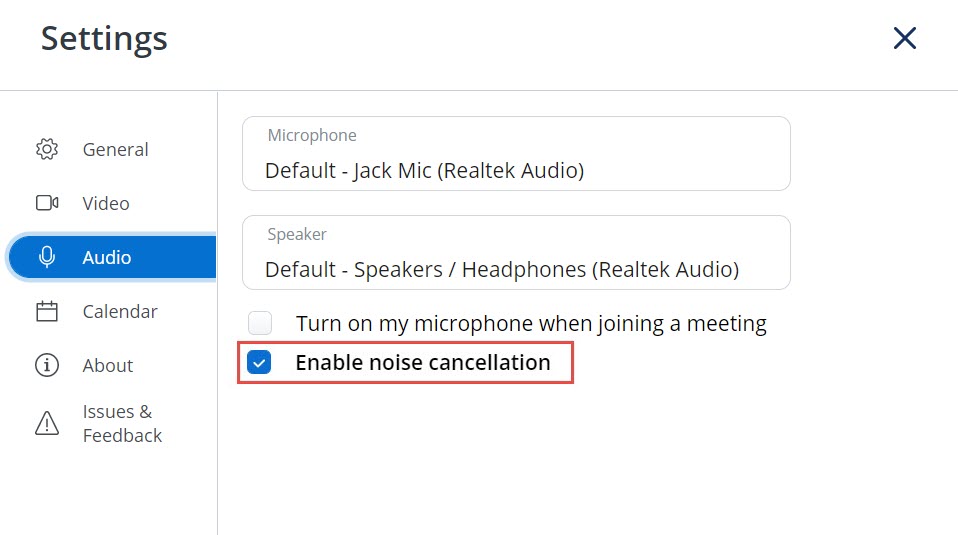Select Default - Jack Mic (Realtek Audio)
The height and width of the screenshot is (535, 958).
[x=425, y=170]
